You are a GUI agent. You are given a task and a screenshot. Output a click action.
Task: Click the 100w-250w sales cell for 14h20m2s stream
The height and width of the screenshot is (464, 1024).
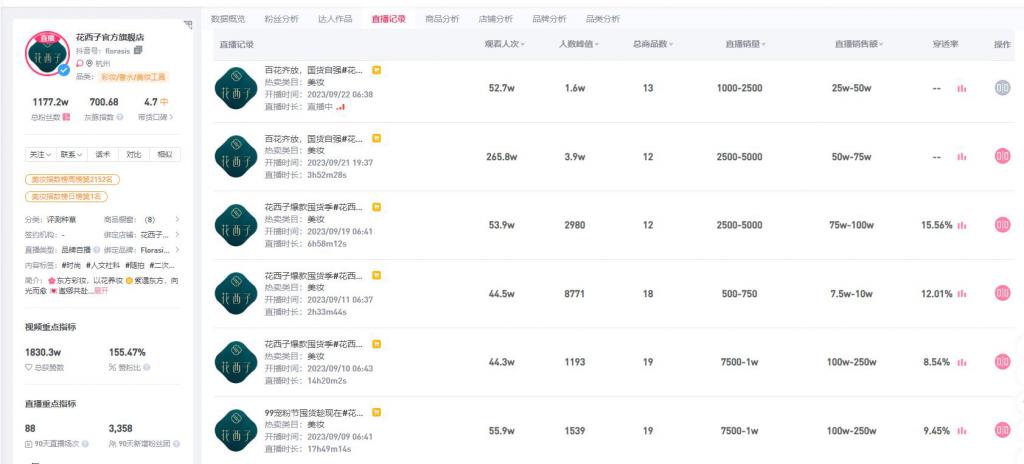tap(852, 362)
